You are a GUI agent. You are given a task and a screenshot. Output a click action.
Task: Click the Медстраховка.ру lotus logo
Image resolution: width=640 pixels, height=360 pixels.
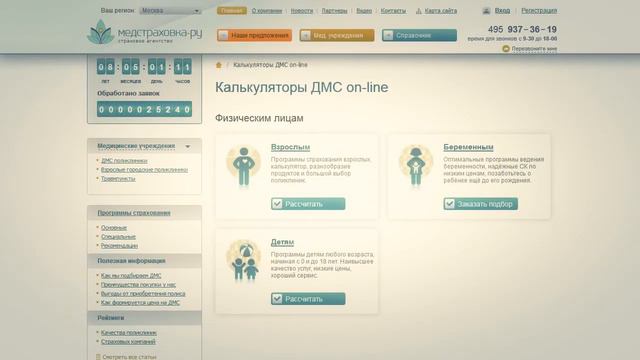(x=100, y=32)
